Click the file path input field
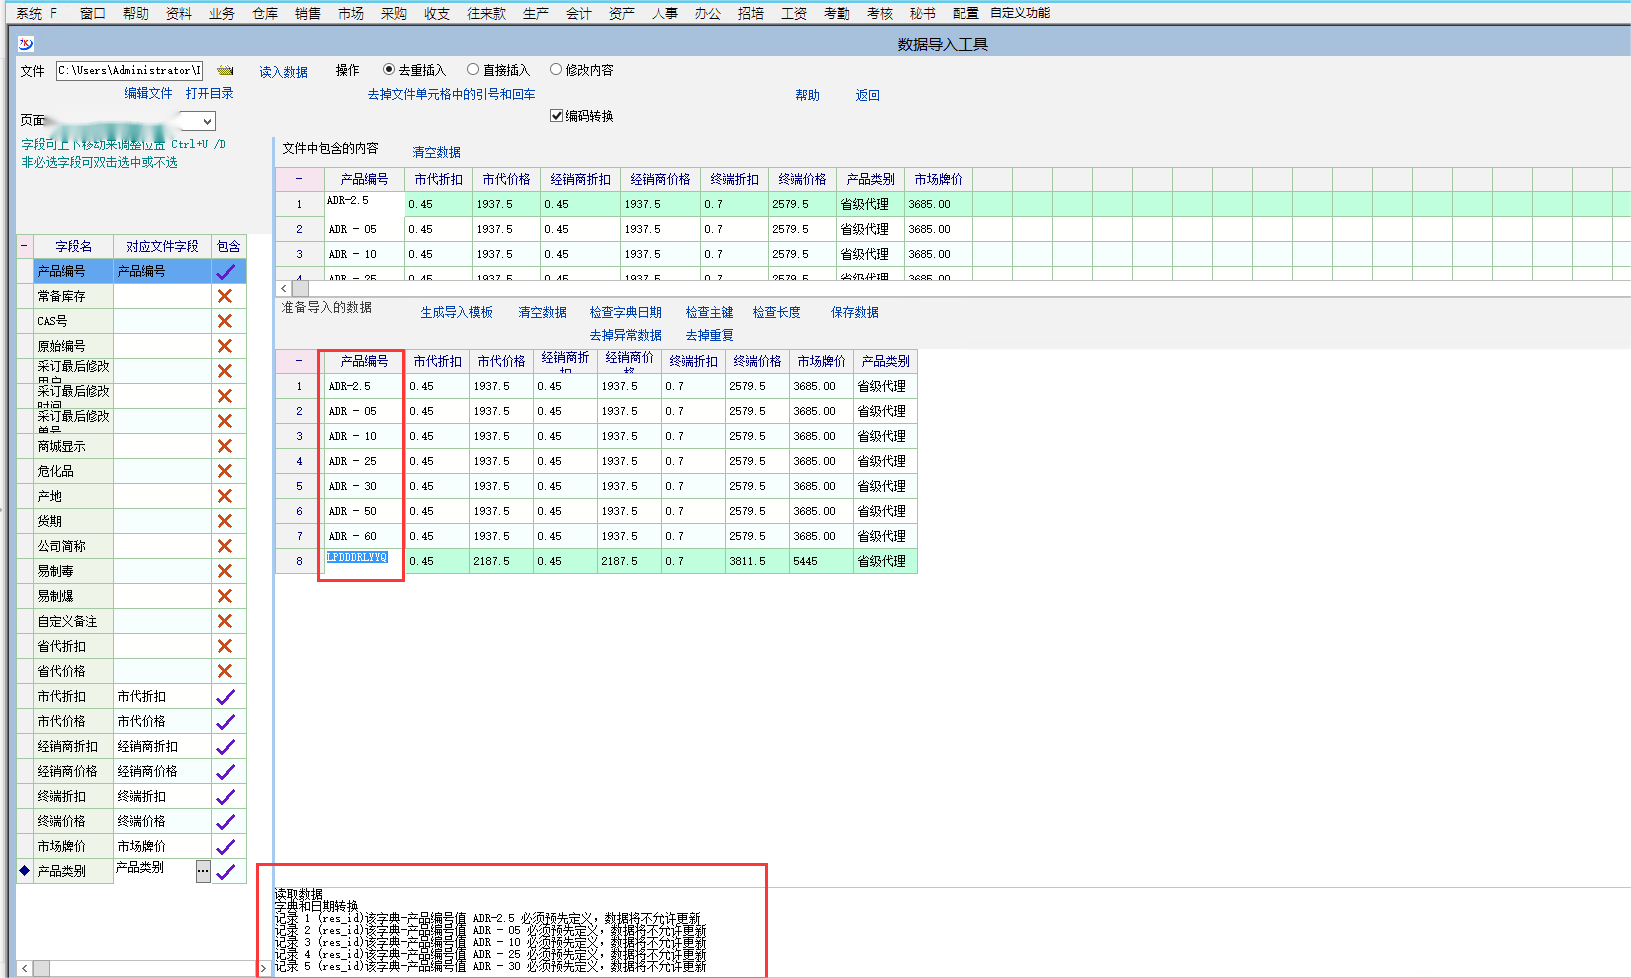This screenshot has width=1631, height=978. pyautogui.click(x=129, y=71)
